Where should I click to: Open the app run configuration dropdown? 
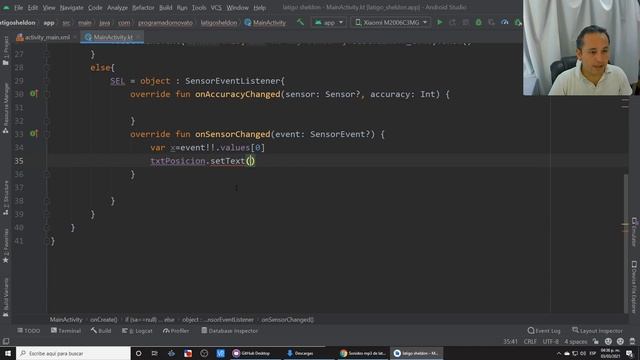click(x=329, y=22)
